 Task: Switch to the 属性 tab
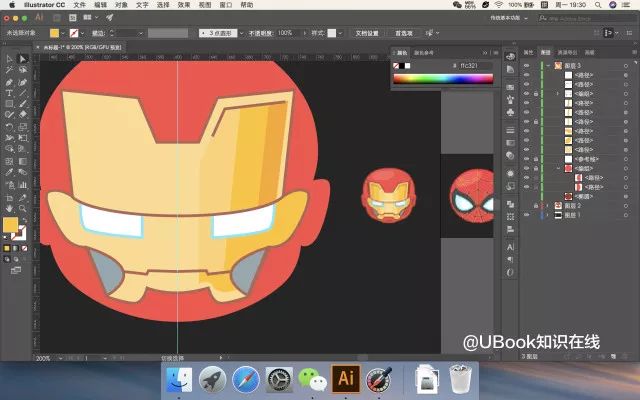[529, 52]
